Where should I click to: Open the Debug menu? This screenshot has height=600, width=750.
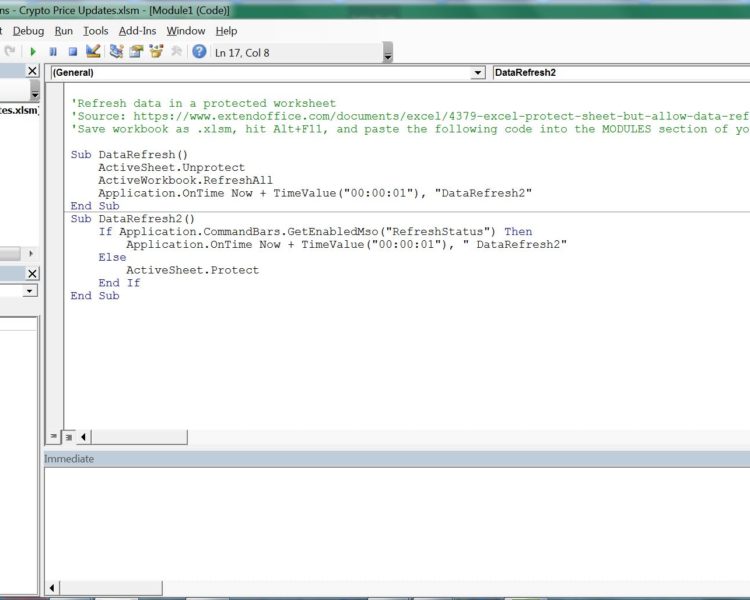click(x=28, y=31)
